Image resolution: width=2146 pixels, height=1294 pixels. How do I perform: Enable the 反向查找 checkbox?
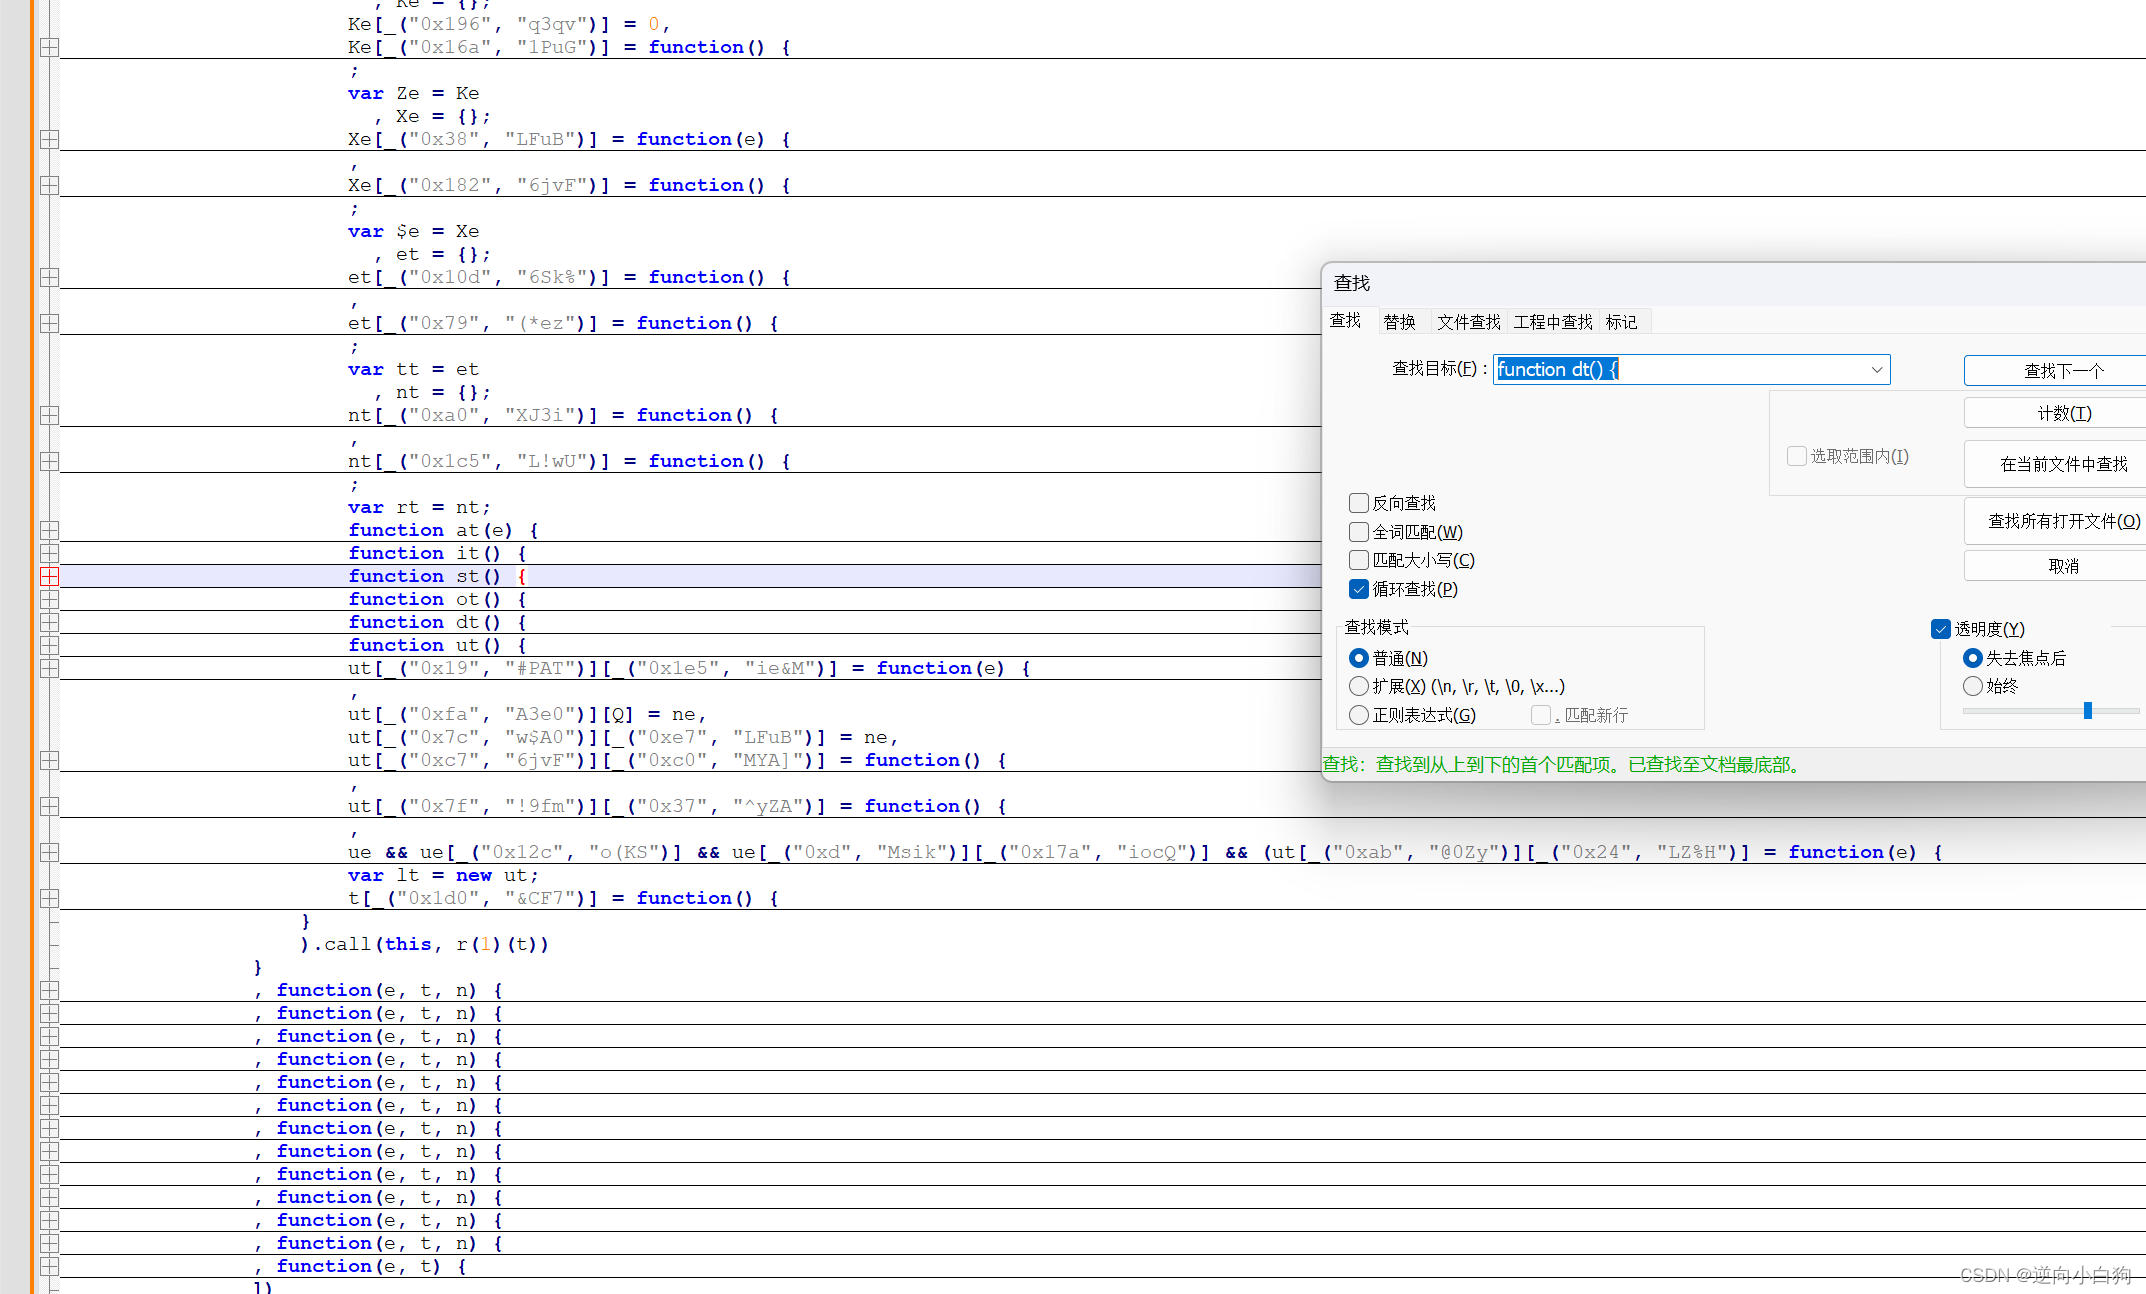point(1358,503)
